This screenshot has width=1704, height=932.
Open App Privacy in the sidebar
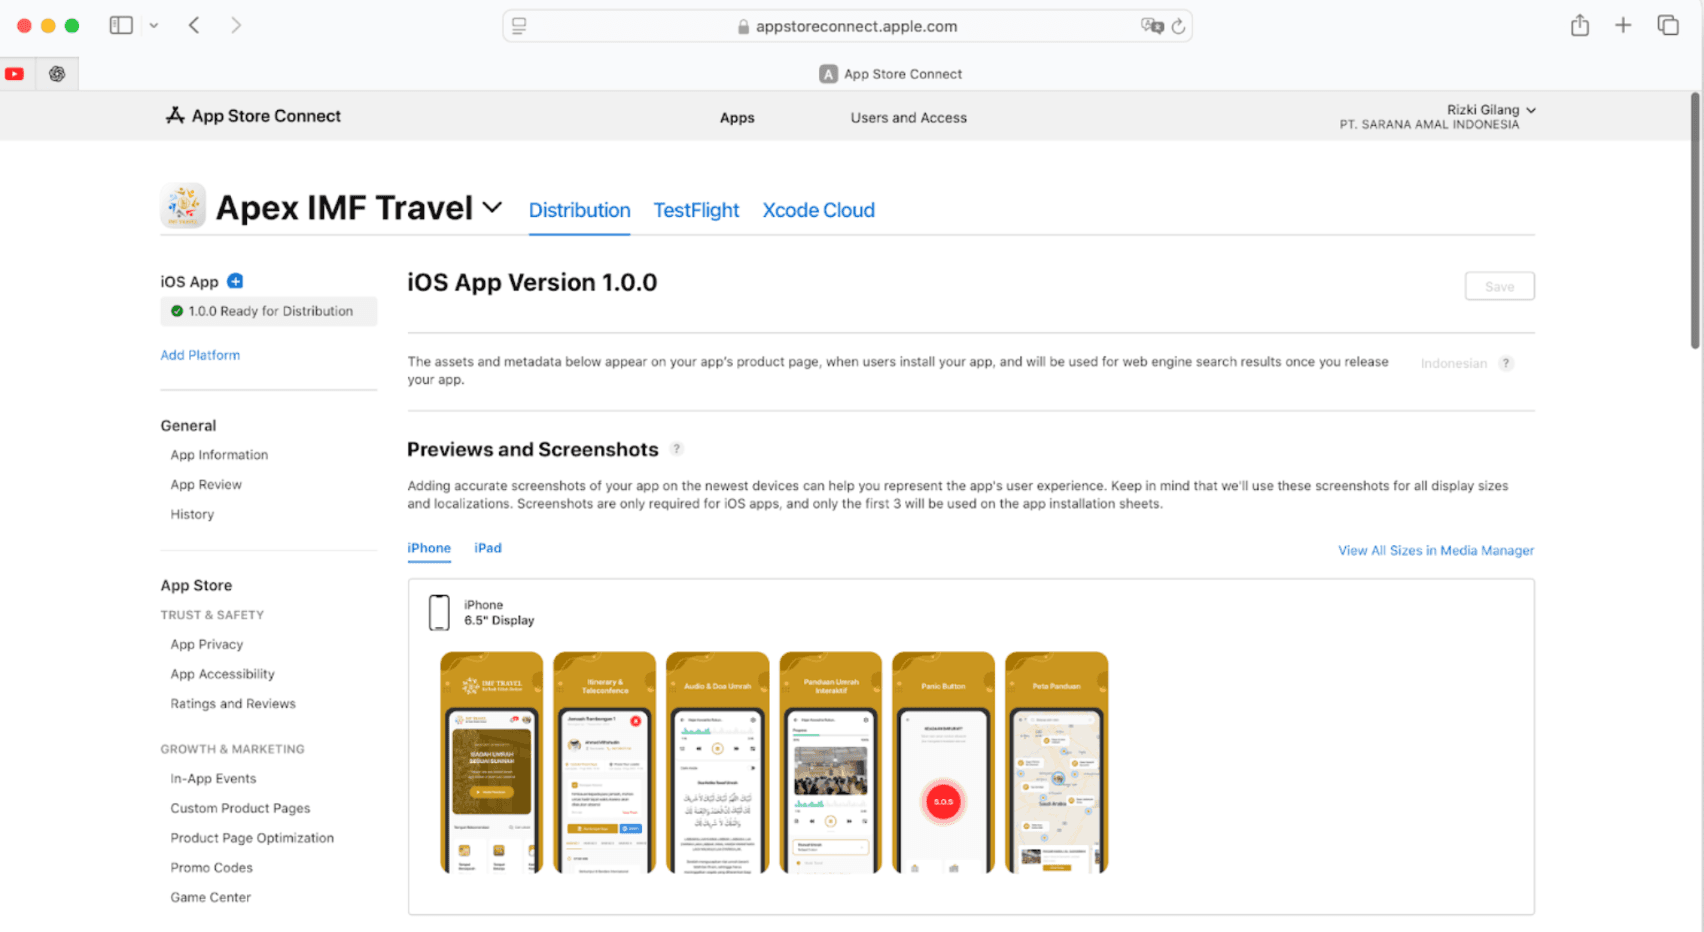pyautogui.click(x=207, y=645)
